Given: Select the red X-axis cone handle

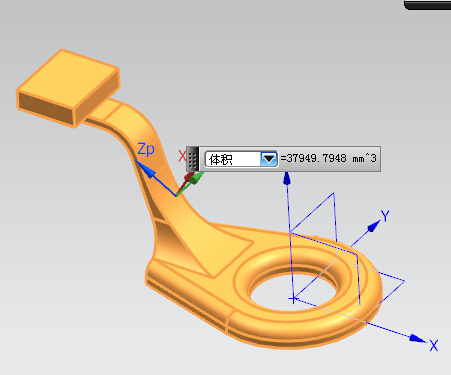Looking at the screenshot, I should pyautogui.click(x=189, y=177).
